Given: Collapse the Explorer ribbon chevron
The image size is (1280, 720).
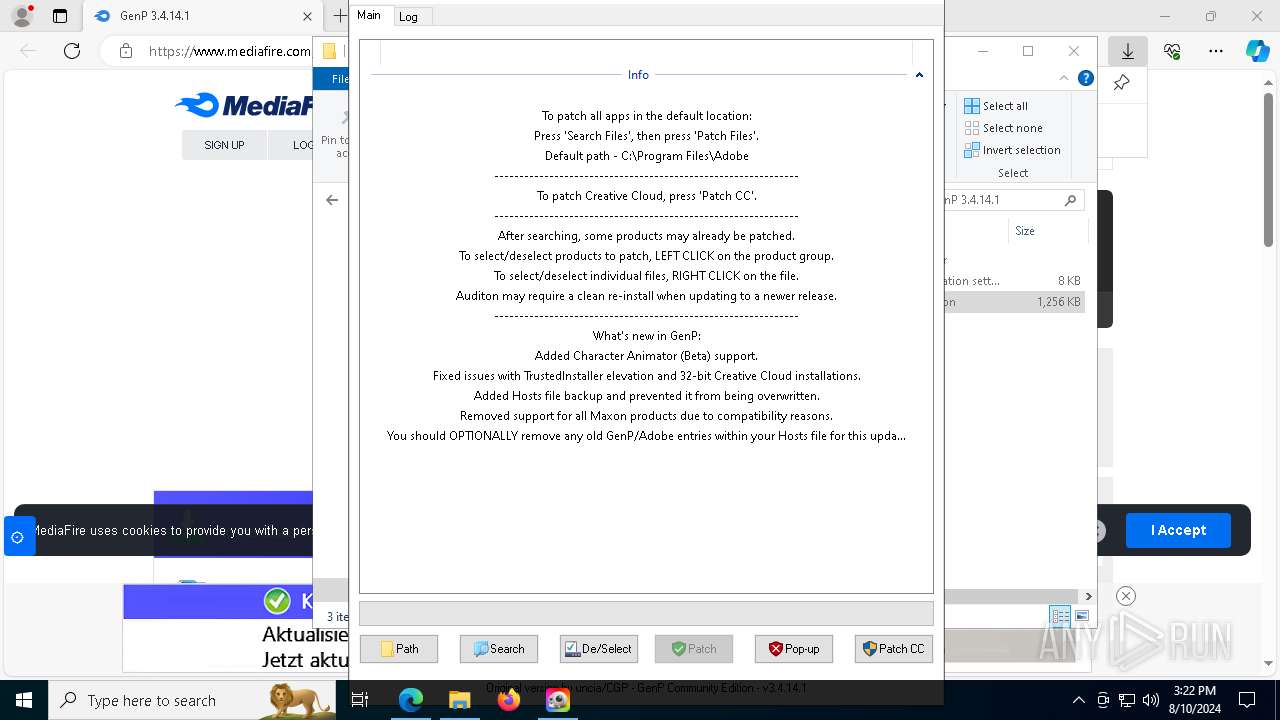Looking at the screenshot, I should pos(1064,78).
